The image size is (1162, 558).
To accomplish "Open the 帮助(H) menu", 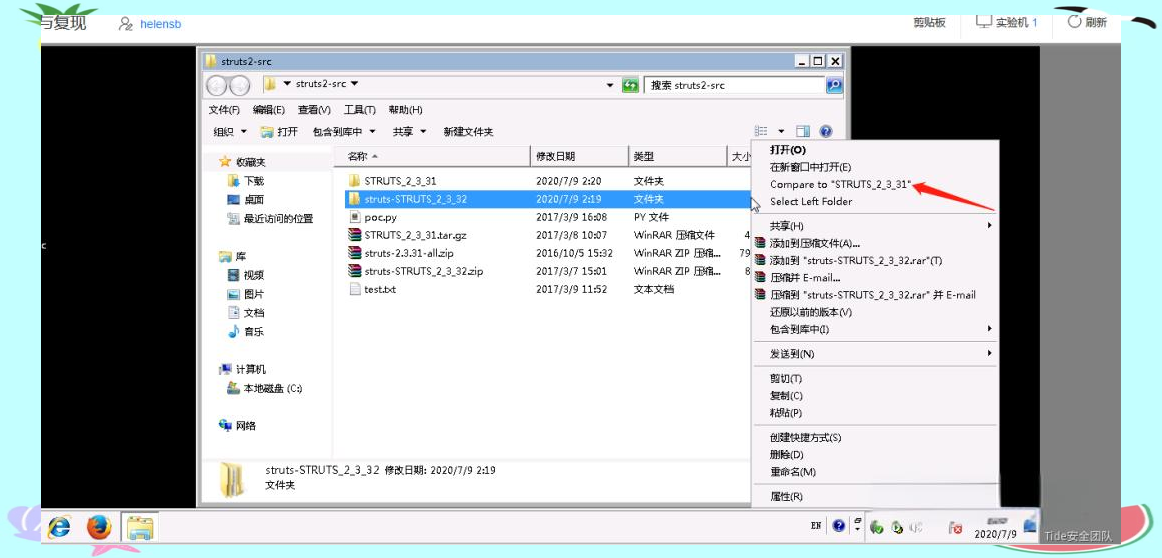I will click(405, 110).
